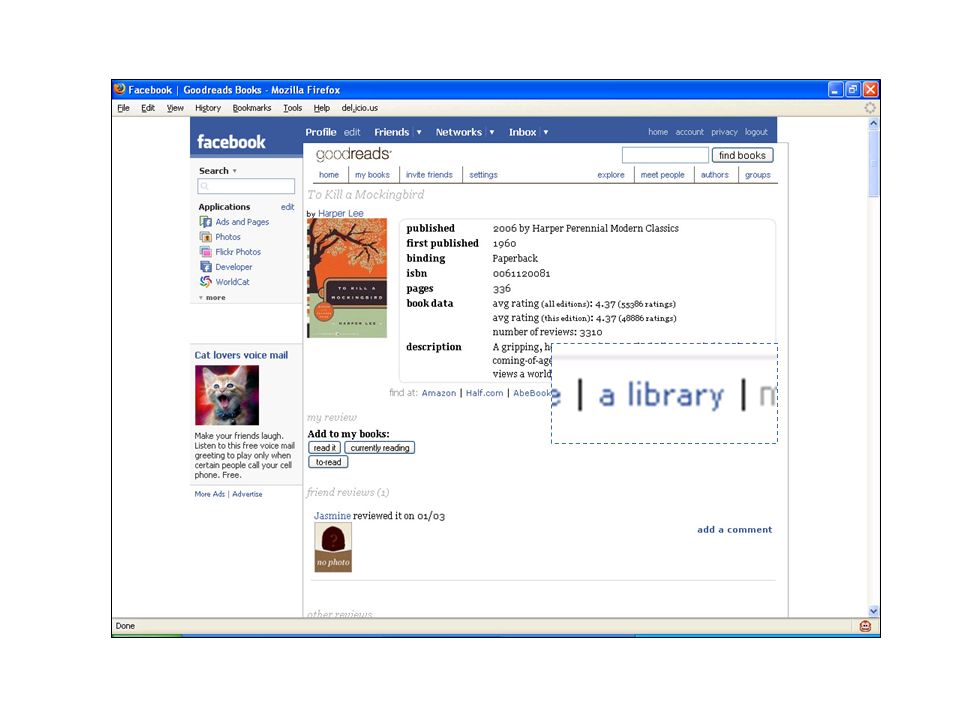
Task: Open the Inbox dropdown arrow
Action: pos(546,132)
